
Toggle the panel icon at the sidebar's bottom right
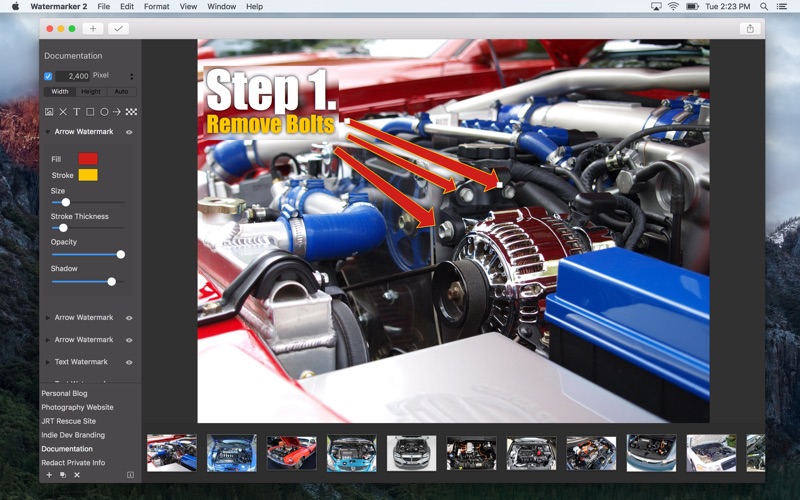[x=130, y=475]
